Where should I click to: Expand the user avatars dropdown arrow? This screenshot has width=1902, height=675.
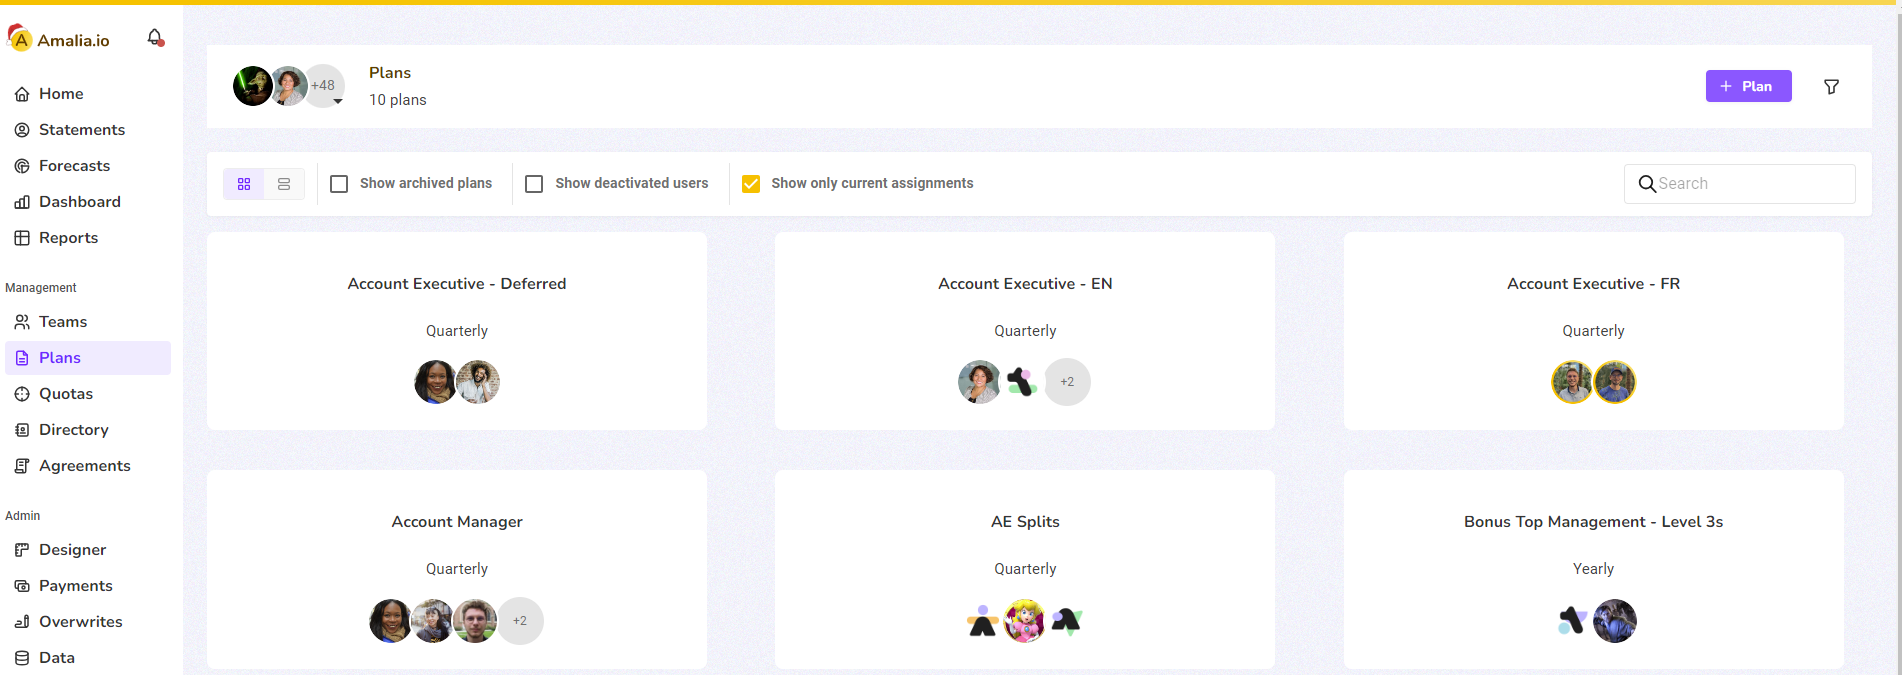338,101
